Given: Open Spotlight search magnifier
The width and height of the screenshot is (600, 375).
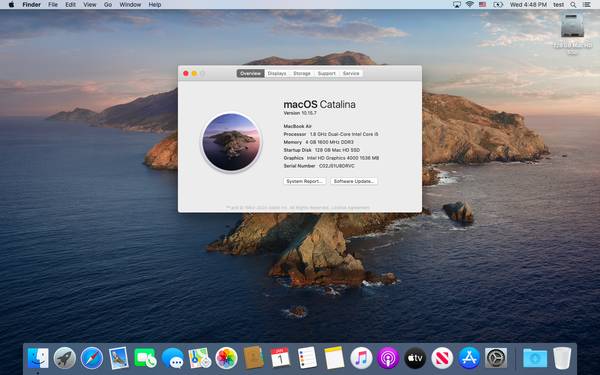Looking at the screenshot, I should [x=573, y=5].
